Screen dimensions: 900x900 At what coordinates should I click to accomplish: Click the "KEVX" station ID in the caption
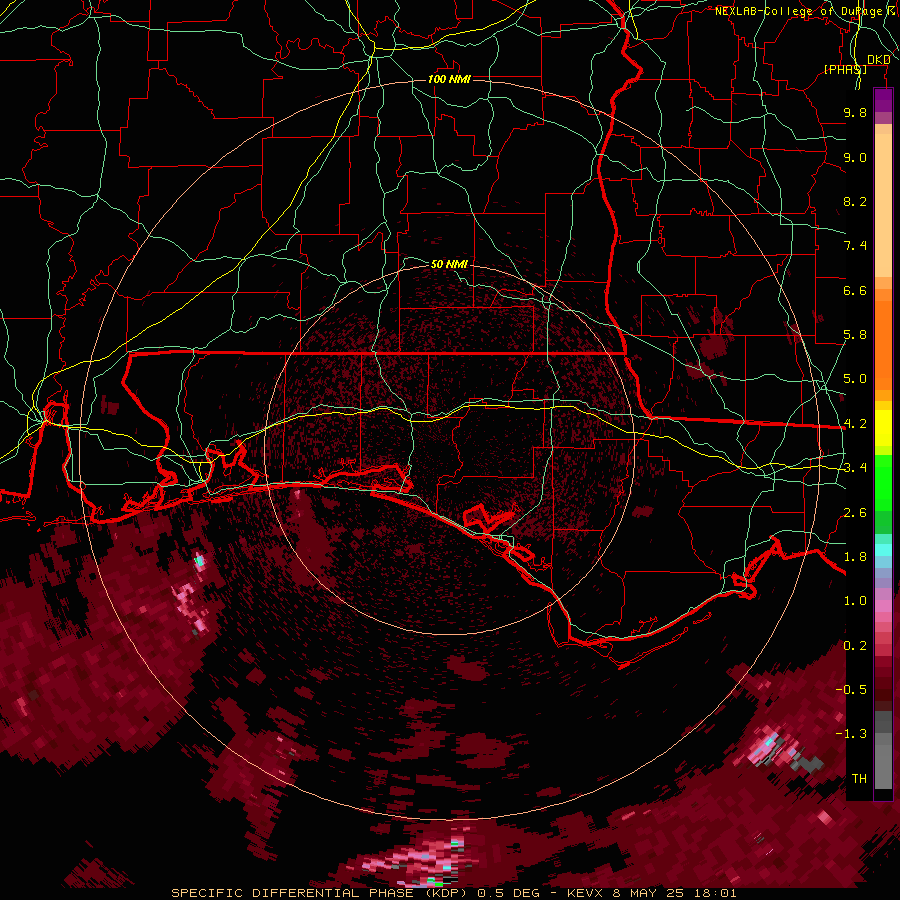click(x=584, y=893)
